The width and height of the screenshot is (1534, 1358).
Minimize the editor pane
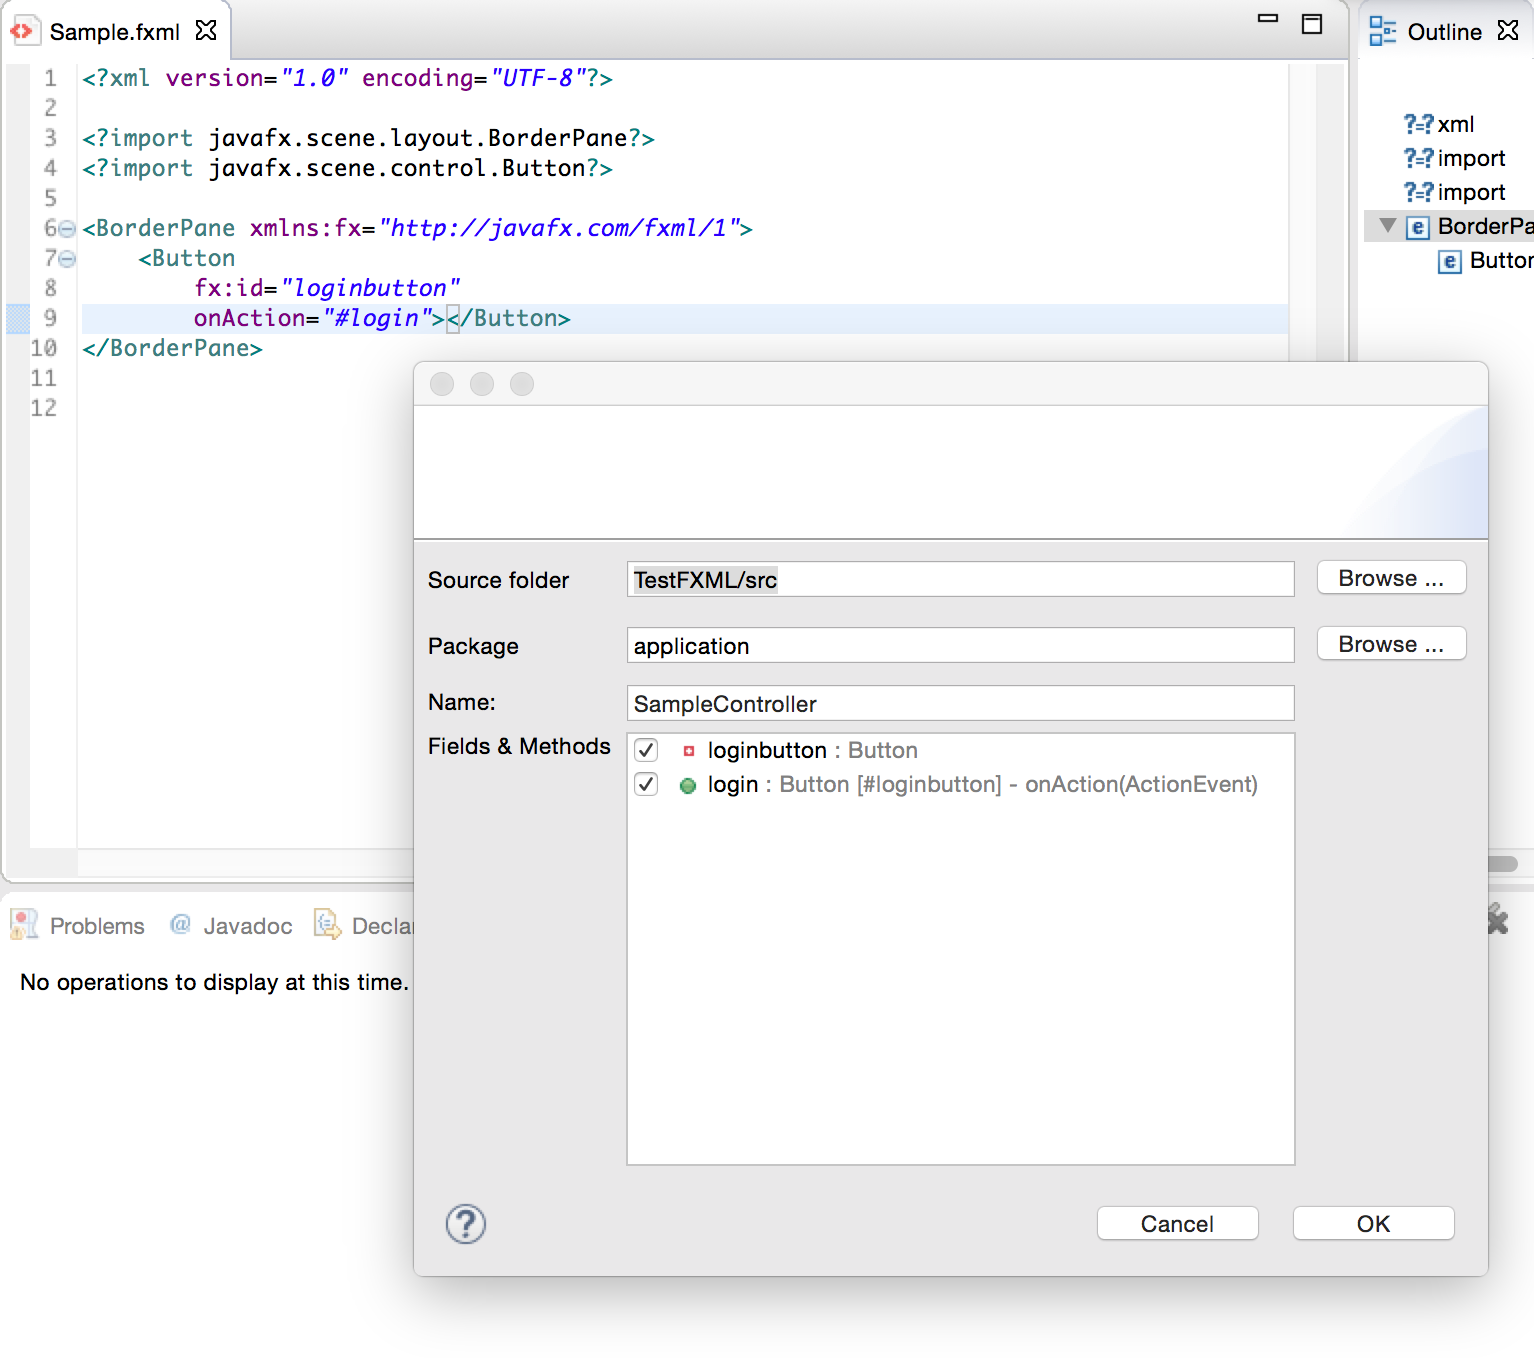click(1268, 19)
